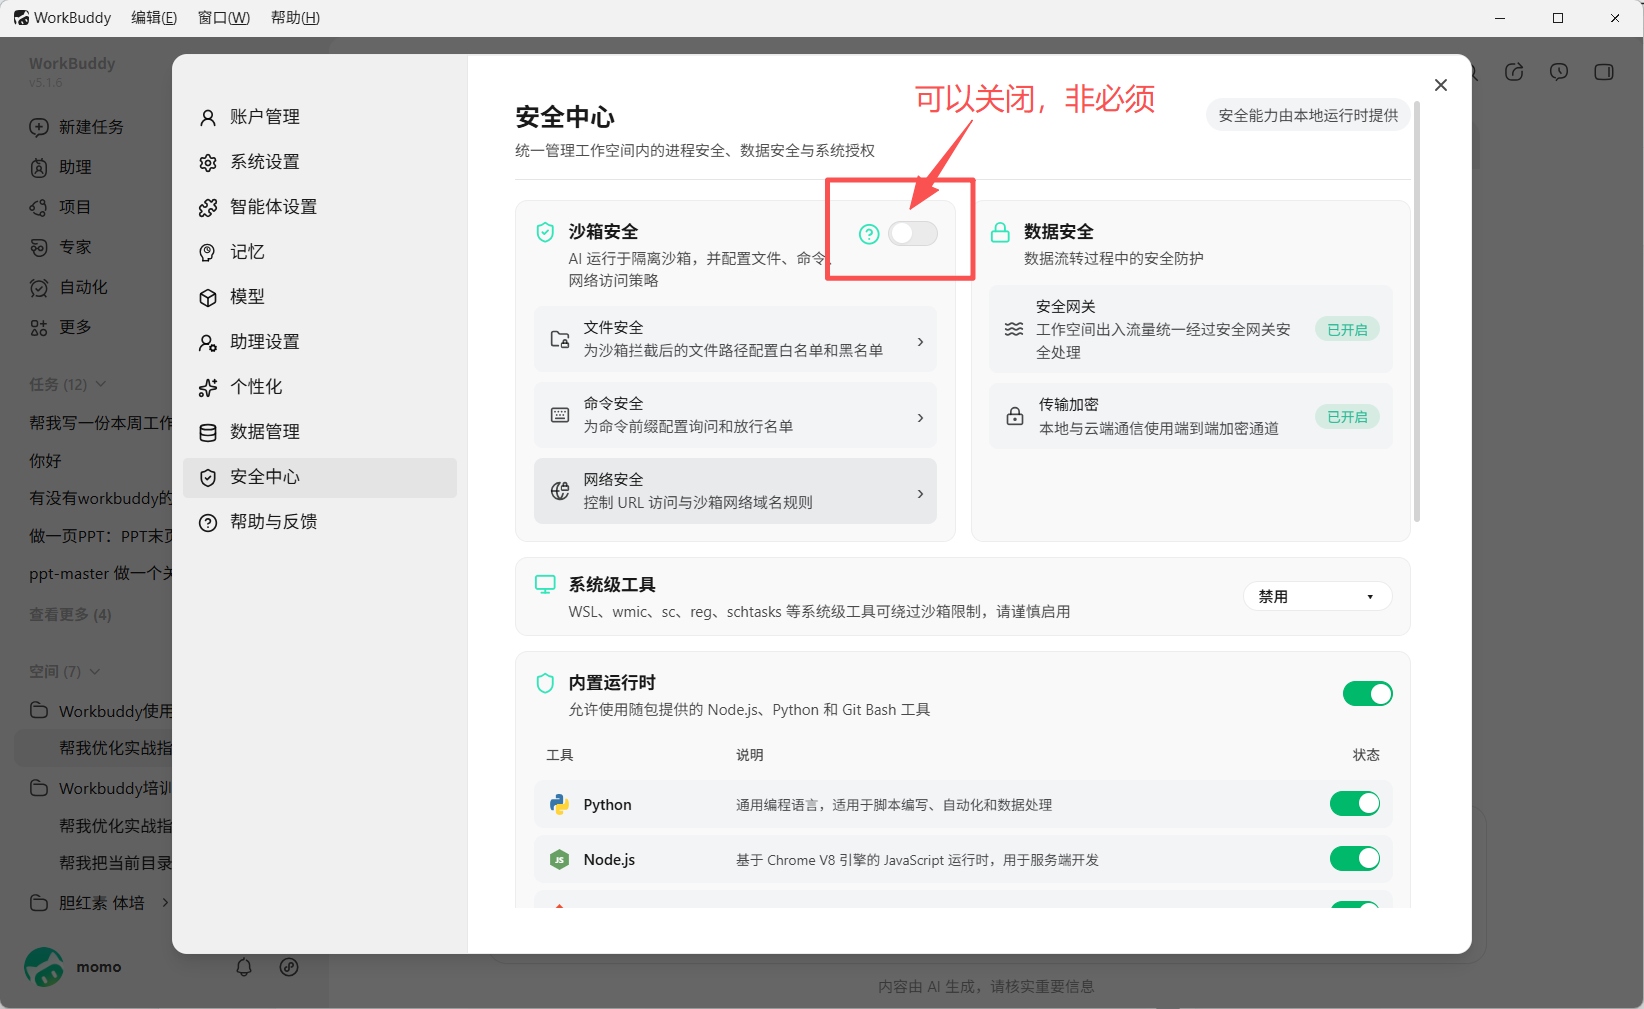Open 自动化 in main window sidebar
Viewport: 1644px width, 1009px height.
point(69,287)
